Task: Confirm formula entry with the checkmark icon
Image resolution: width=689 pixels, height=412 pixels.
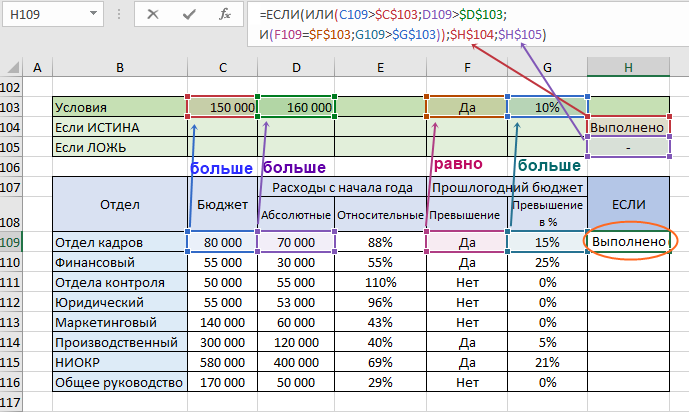Action: click(x=189, y=14)
